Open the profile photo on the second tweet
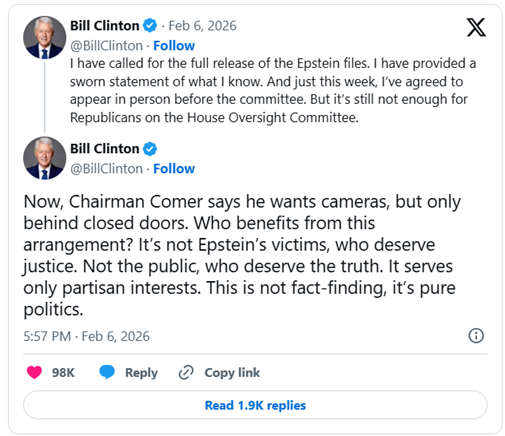The width and height of the screenshot is (505, 436). pos(45,158)
